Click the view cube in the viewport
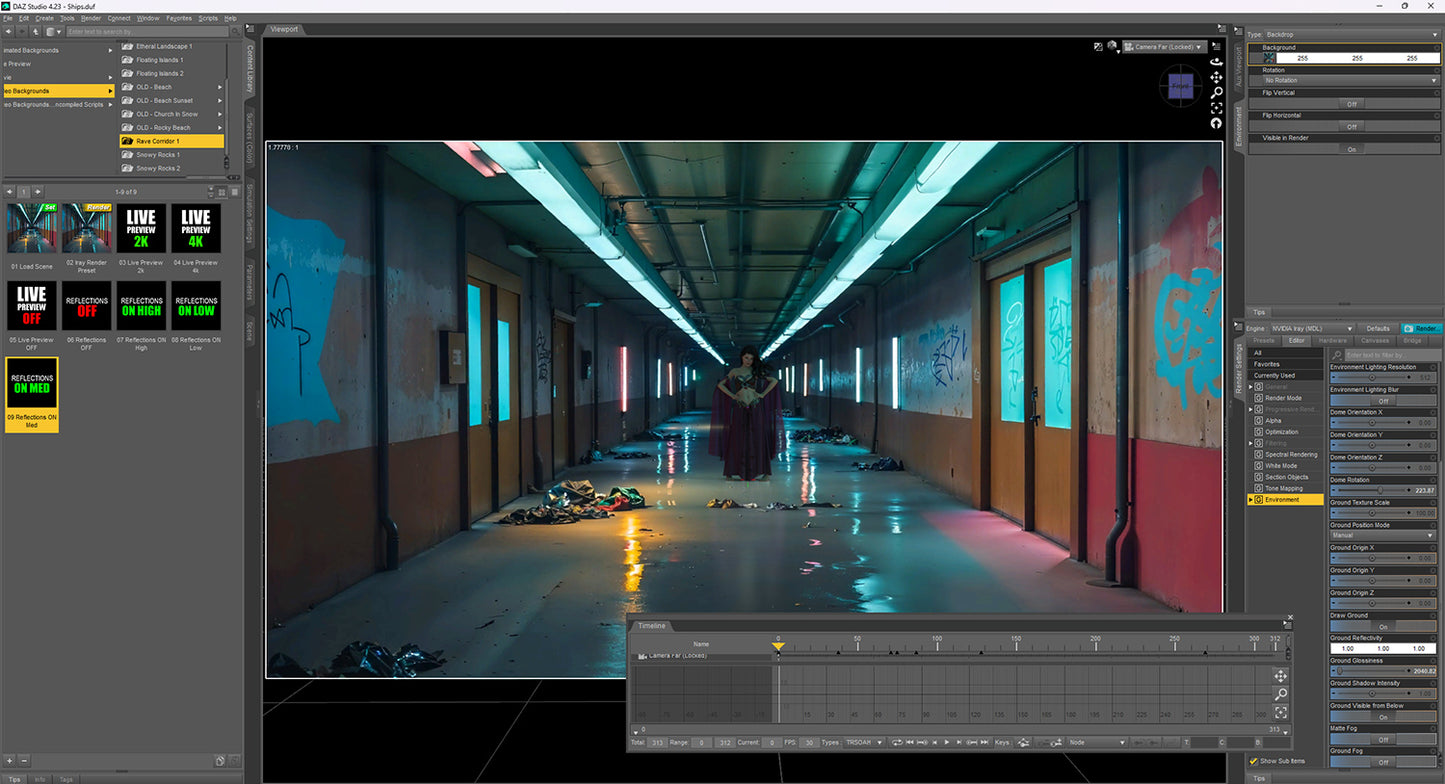This screenshot has height=784, width=1445. (x=1182, y=87)
